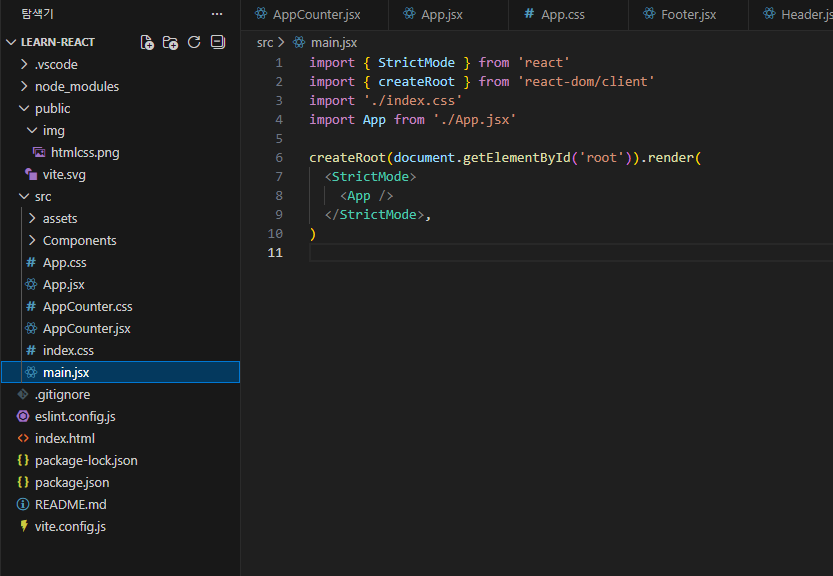Collapse all folders in explorer
Screen dimensions: 833x576
[x=217, y=42]
